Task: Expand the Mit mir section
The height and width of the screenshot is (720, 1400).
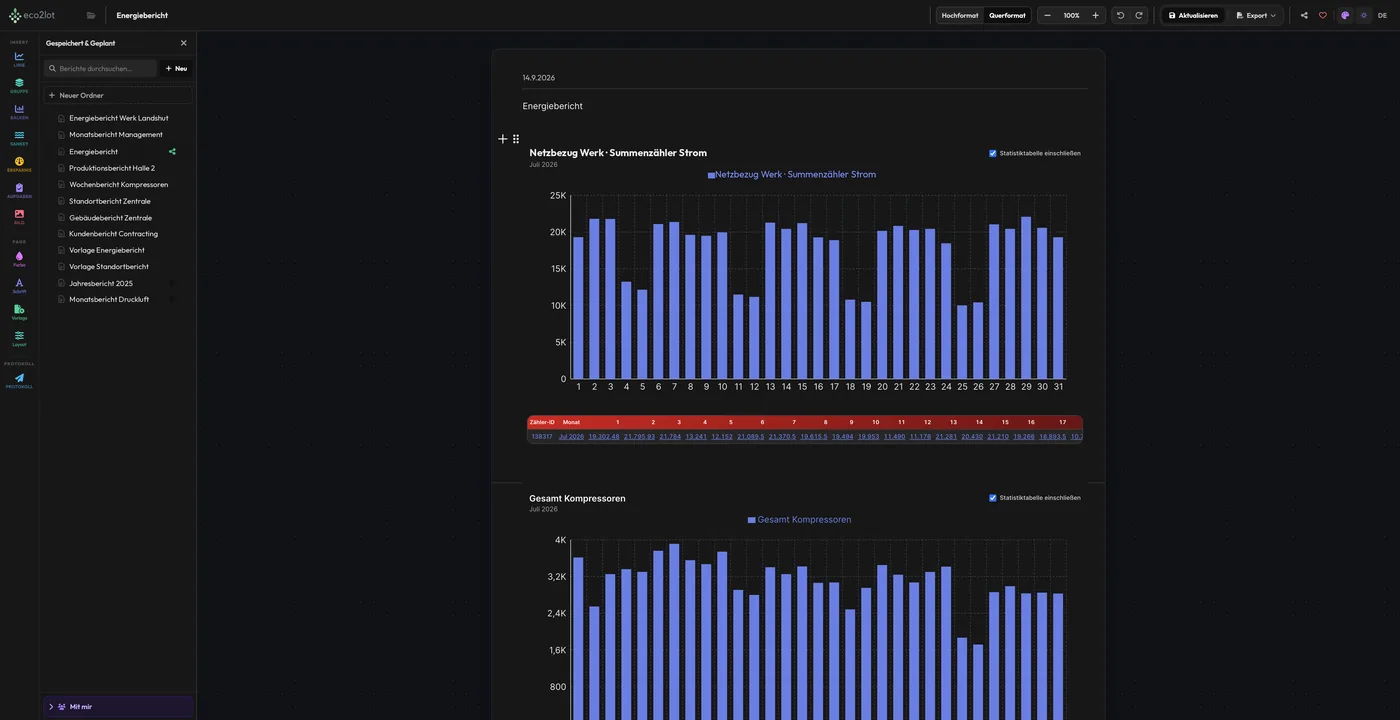Action: (118, 707)
